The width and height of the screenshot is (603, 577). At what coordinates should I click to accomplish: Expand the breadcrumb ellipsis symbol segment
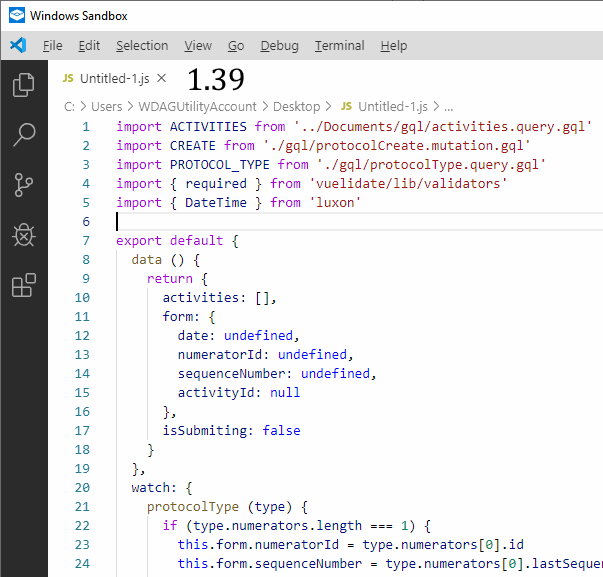click(448, 107)
